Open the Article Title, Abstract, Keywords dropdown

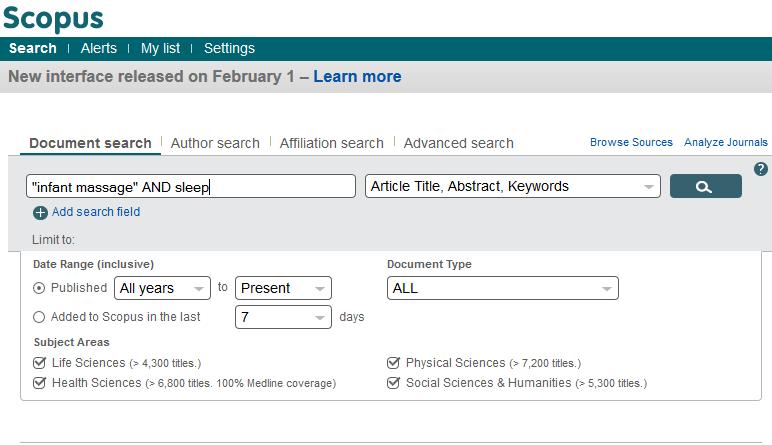(x=513, y=186)
